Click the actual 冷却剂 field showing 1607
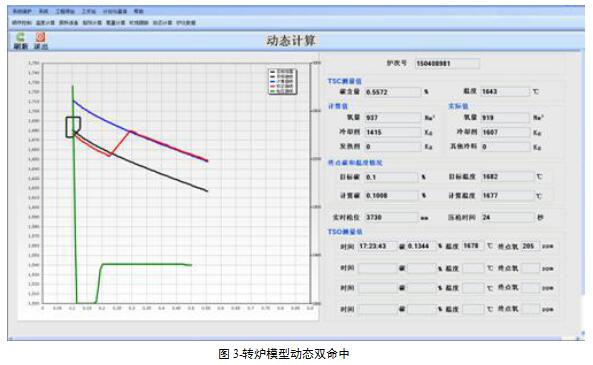The width and height of the screenshot is (593, 365). [505, 132]
